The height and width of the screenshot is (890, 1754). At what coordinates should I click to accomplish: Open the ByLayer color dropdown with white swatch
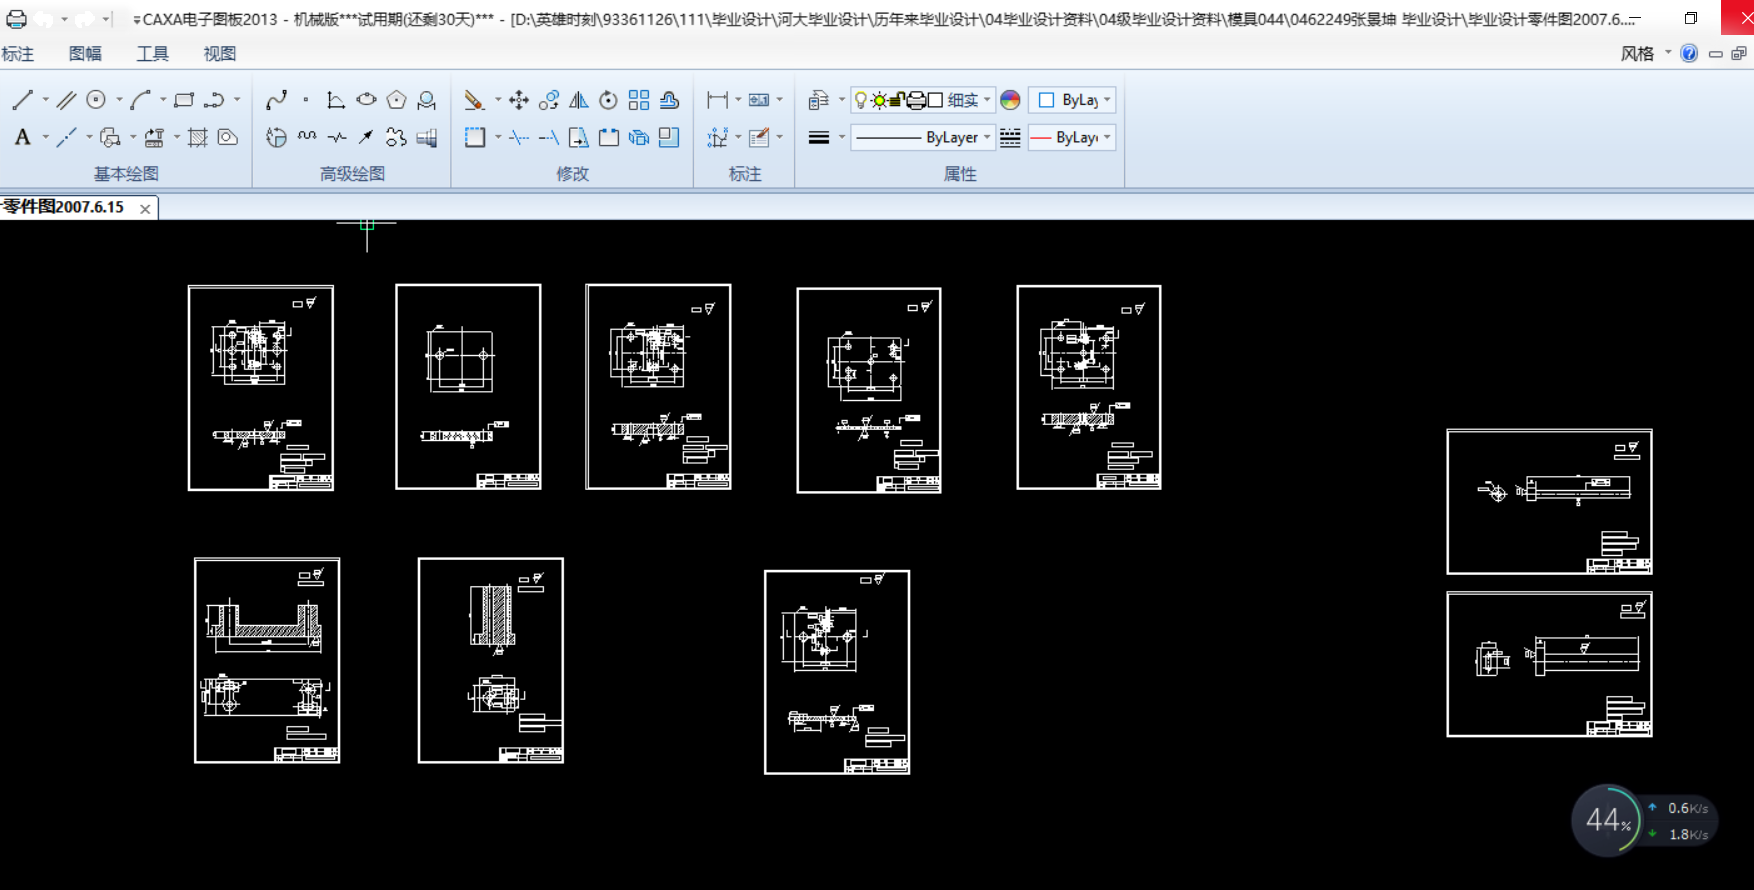pos(1072,100)
